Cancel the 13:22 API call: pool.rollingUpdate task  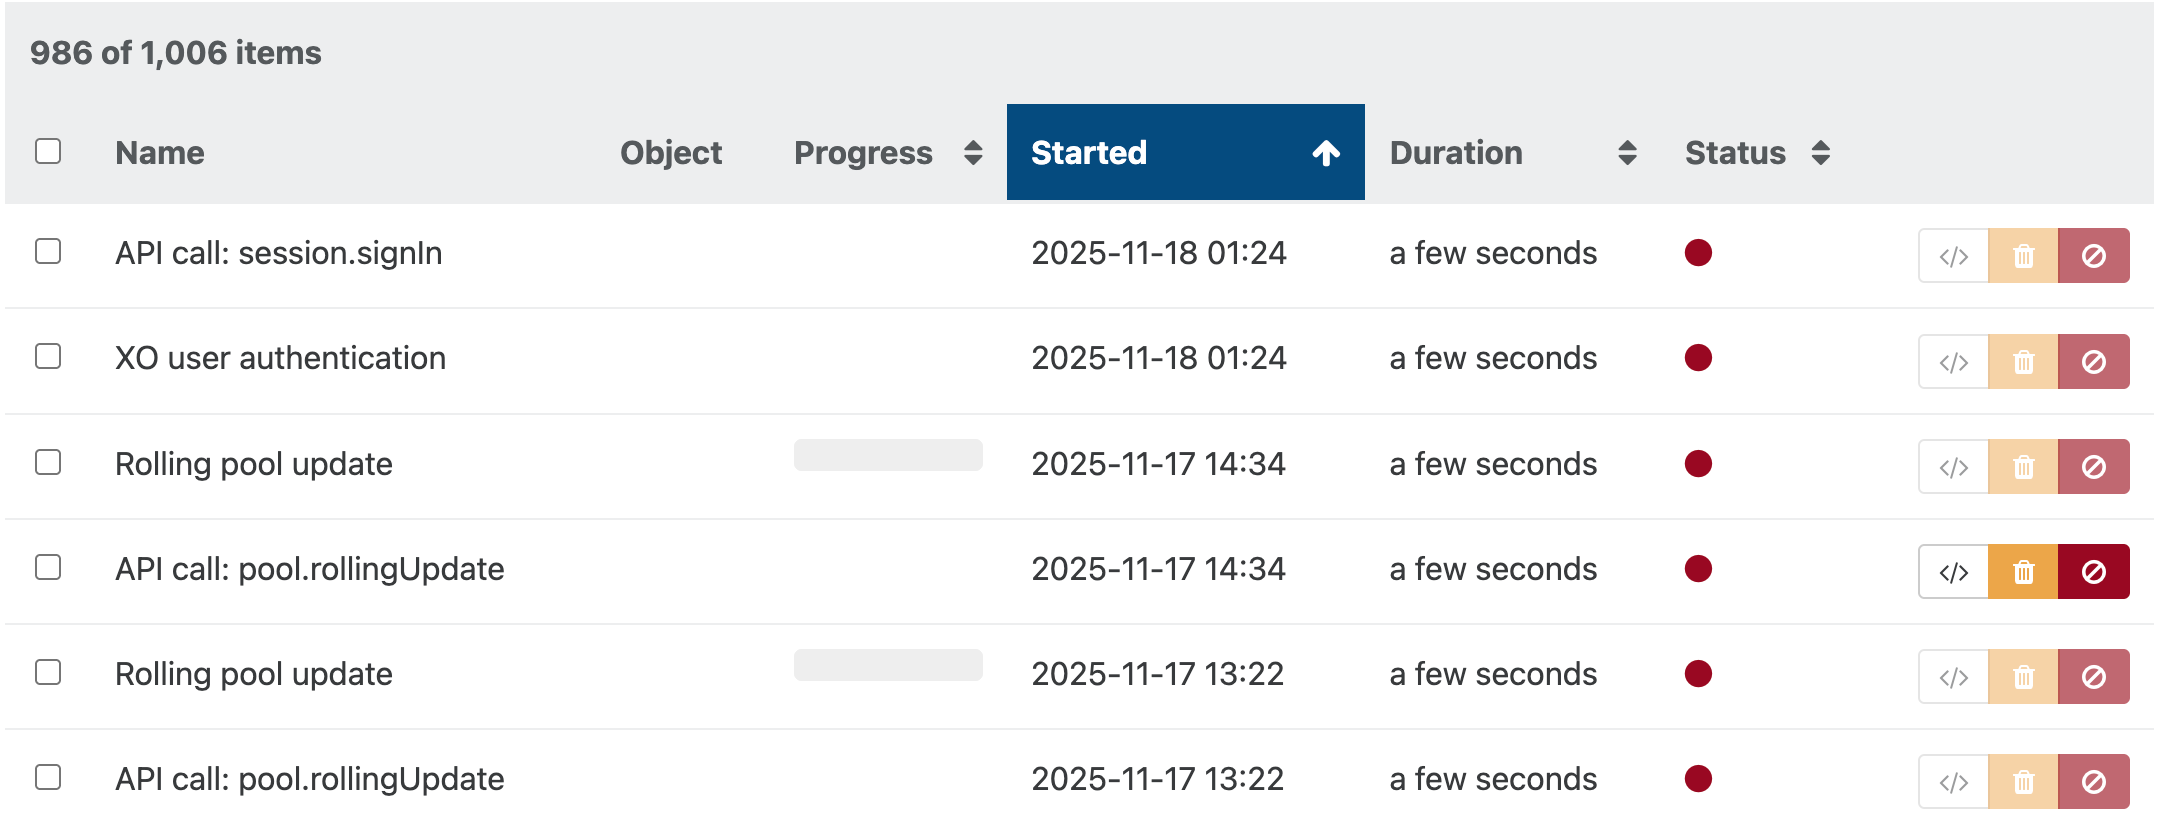coord(2093,782)
